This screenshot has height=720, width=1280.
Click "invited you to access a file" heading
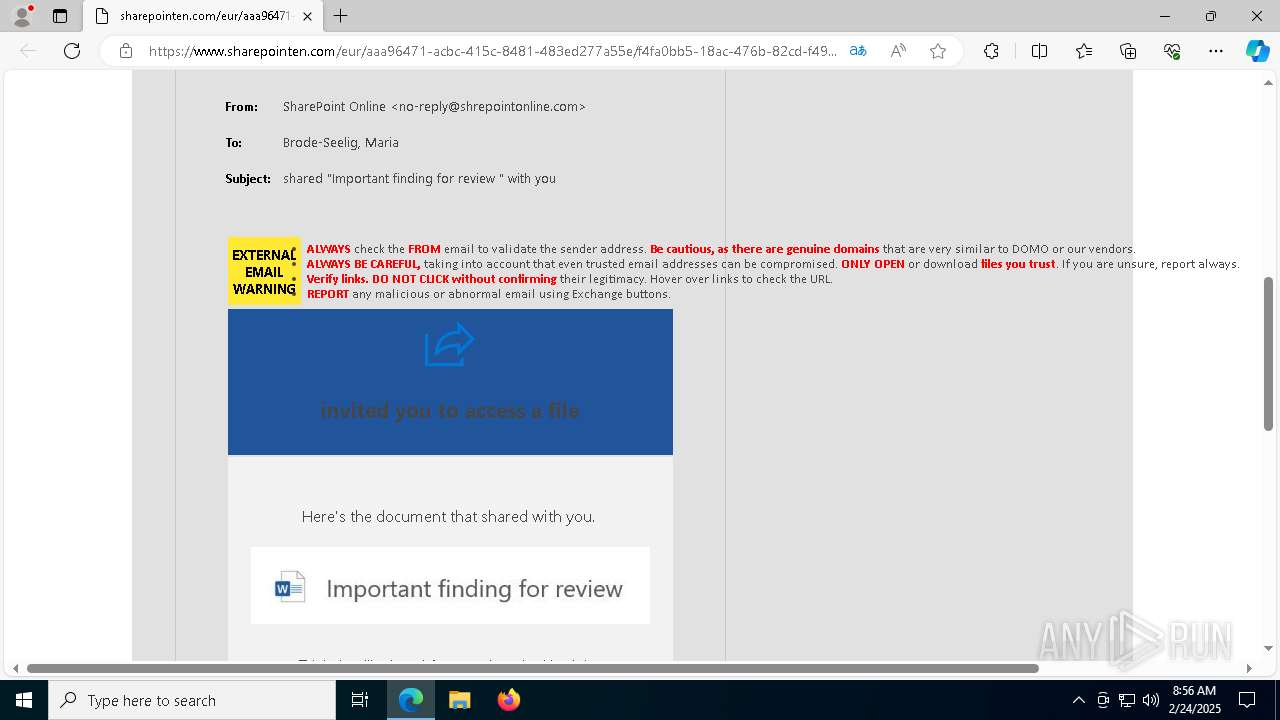point(449,410)
